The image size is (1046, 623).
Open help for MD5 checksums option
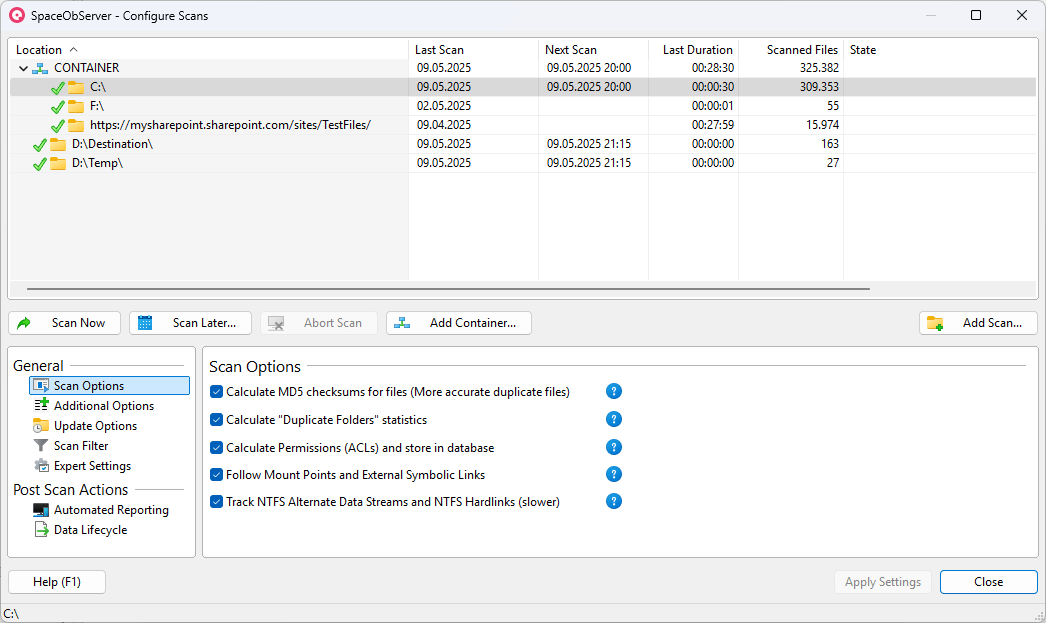pyautogui.click(x=614, y=392)
